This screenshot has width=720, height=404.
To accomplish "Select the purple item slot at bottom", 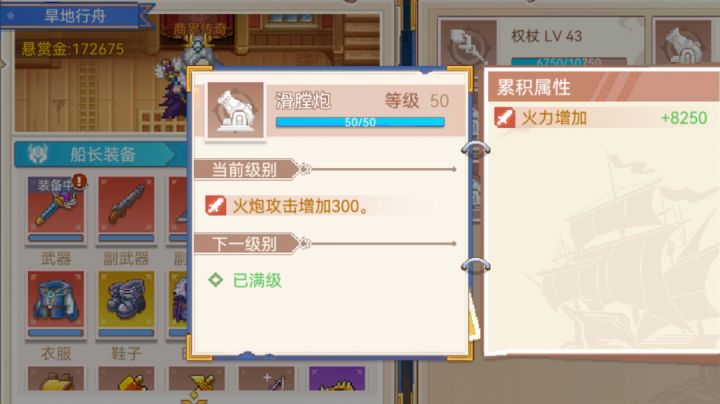I will coord(337,378).
